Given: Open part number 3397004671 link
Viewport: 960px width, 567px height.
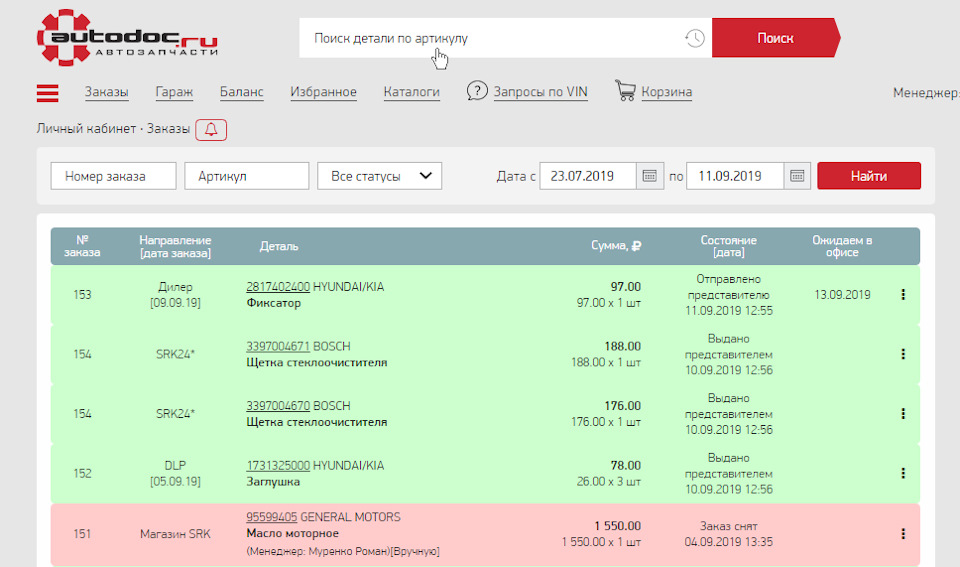Looking at the screenshot, I should 278,347.
